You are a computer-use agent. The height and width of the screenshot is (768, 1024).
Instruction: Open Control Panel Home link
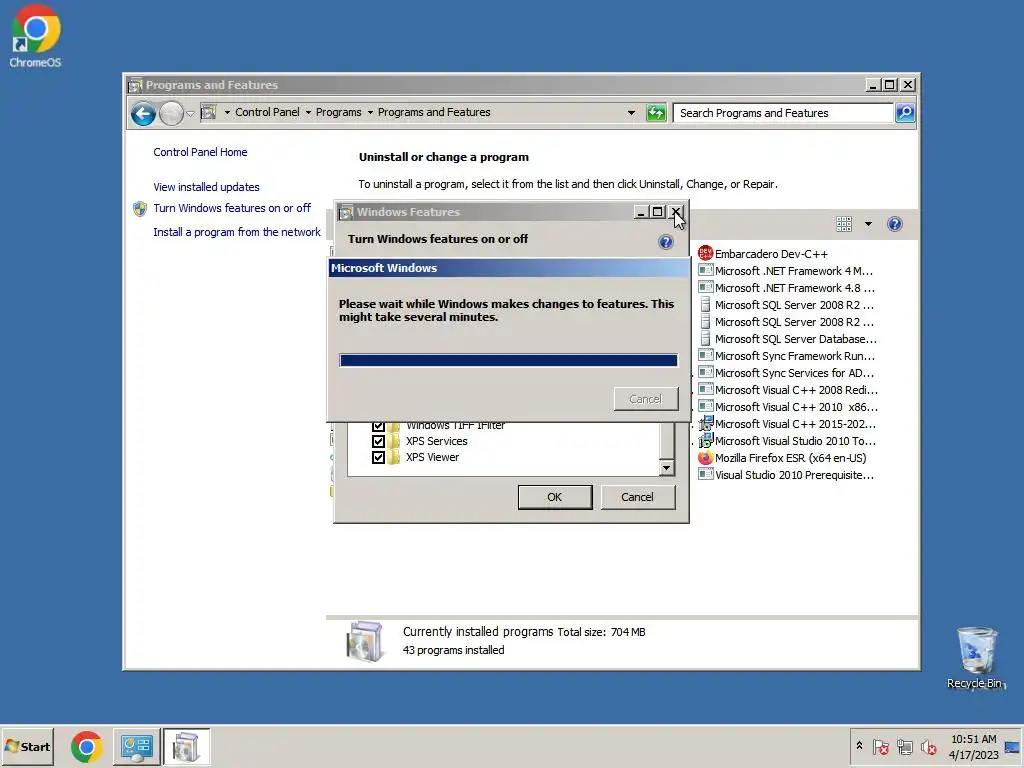(200, 152)
